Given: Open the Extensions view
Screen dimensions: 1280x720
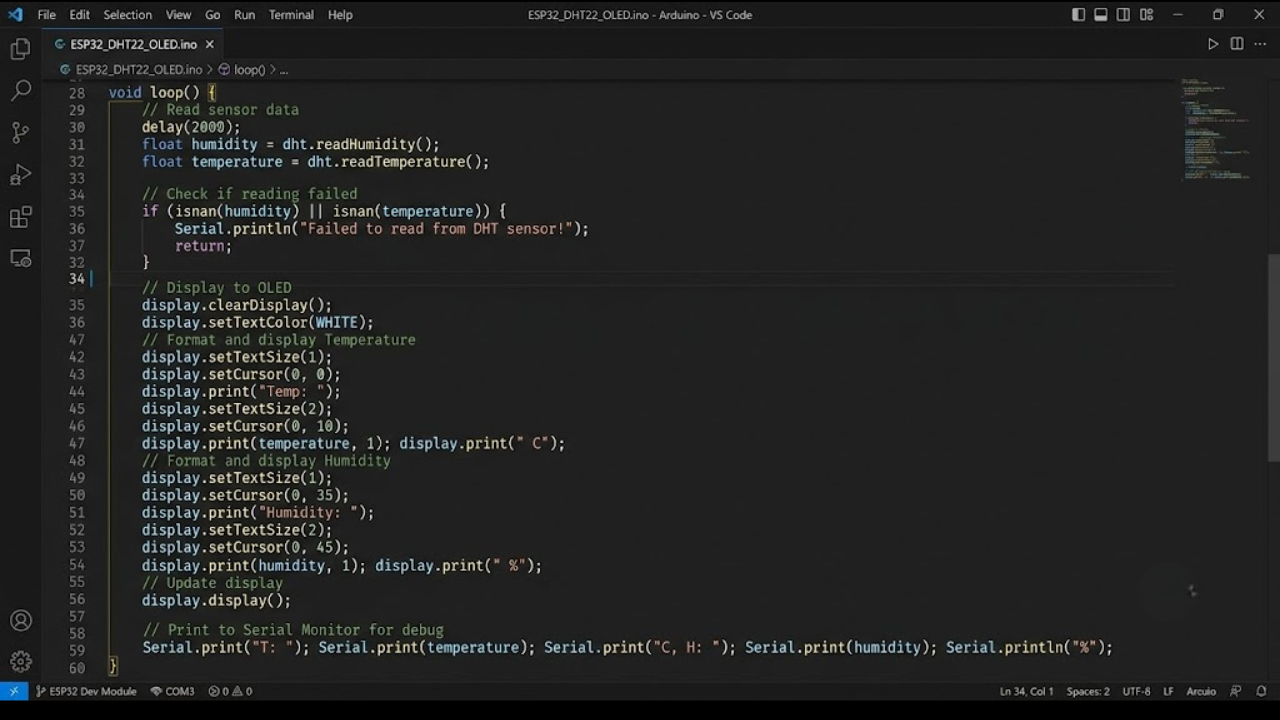Looking at the screenshot, I should 20,217.
